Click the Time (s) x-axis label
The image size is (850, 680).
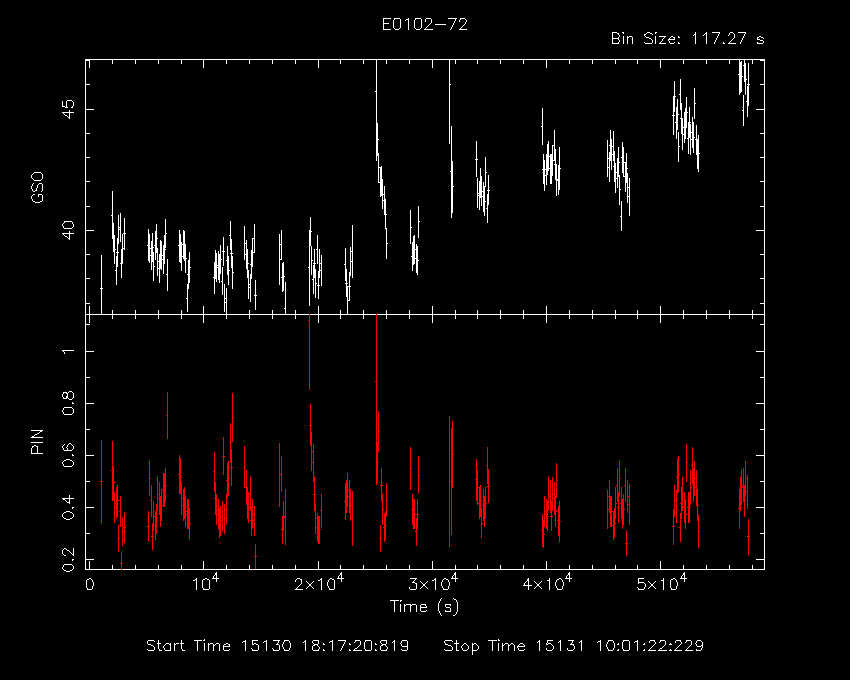click(x=424, y=606)
